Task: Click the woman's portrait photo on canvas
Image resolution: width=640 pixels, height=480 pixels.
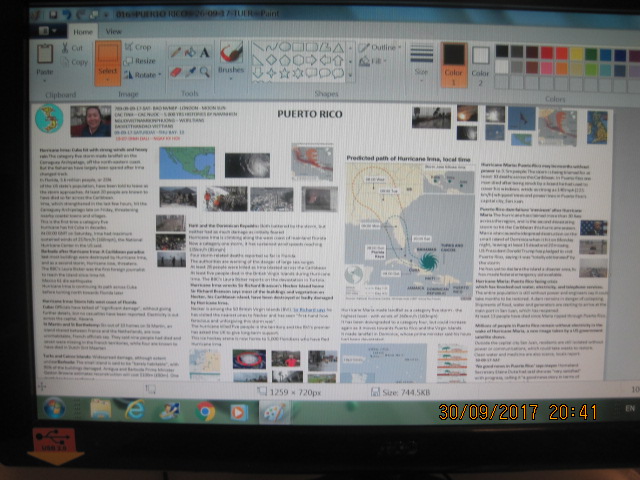Action: pos(91,121)
